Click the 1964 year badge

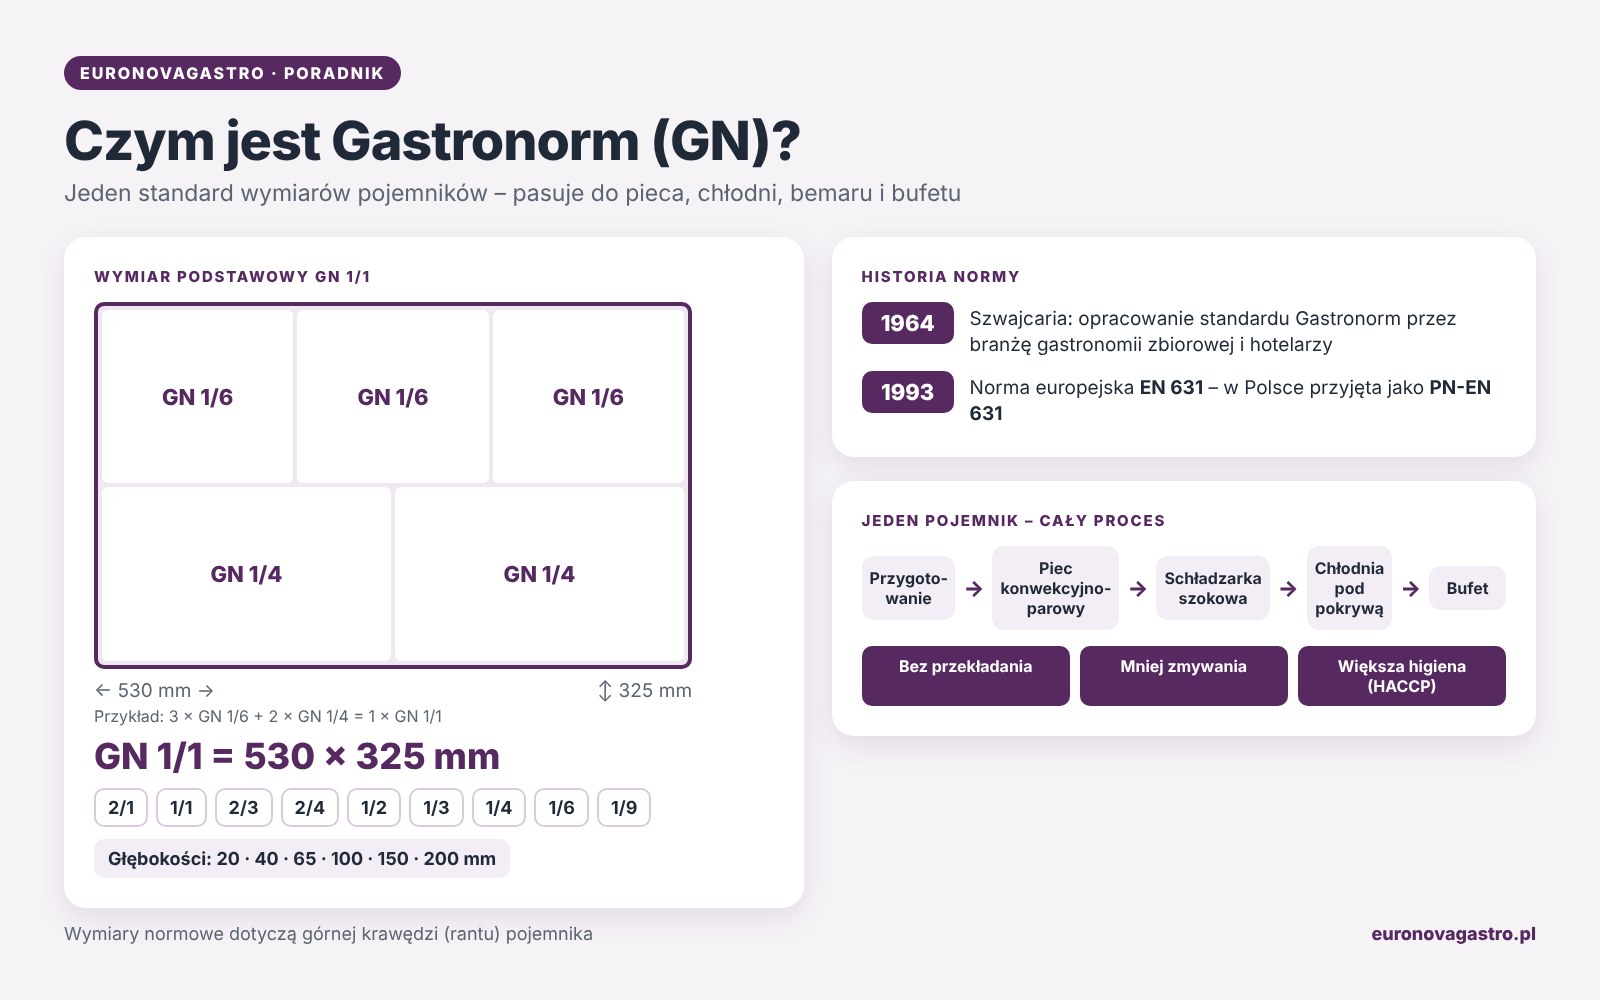pos(907,323)
